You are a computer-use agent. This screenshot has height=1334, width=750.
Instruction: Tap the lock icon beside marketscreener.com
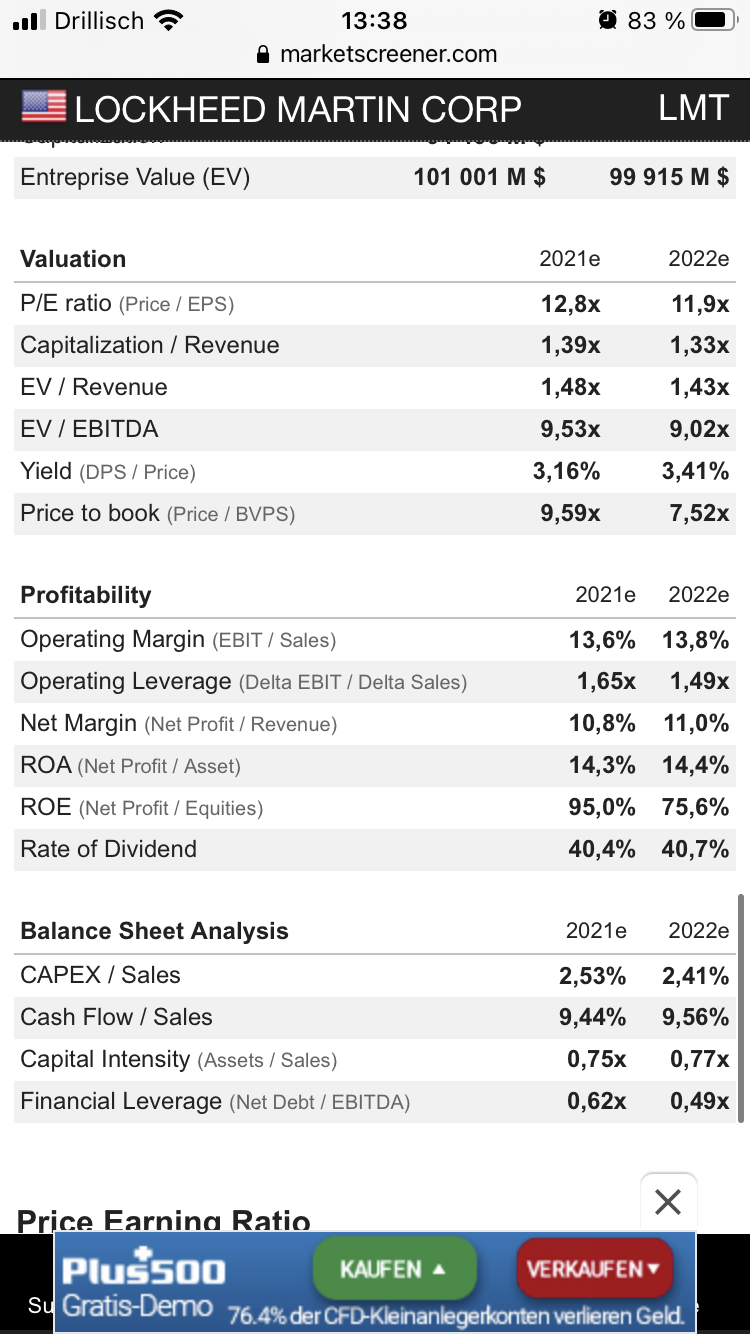coord(264,55)
